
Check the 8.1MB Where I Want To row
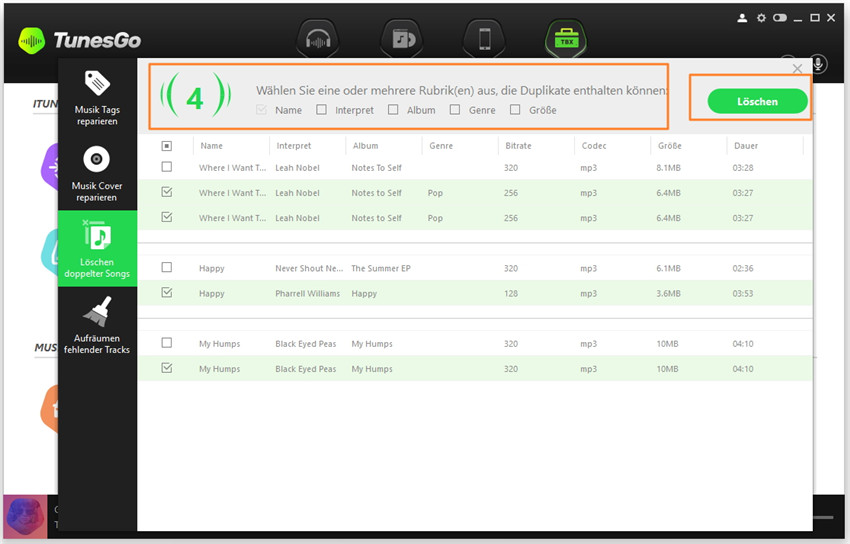click(167, 167)
